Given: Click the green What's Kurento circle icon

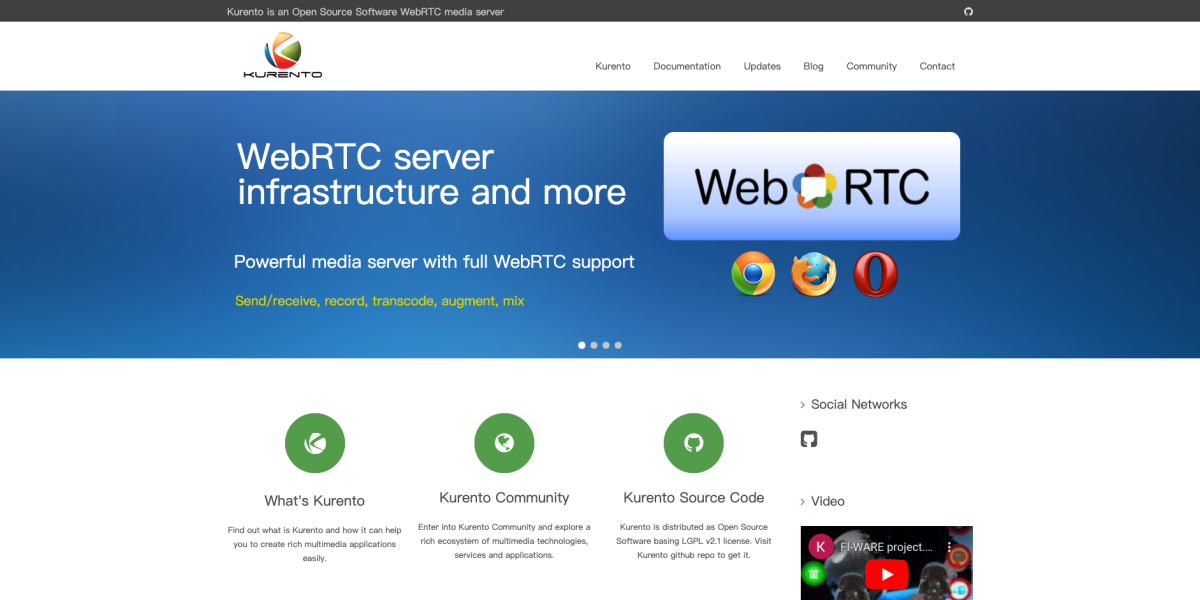Looking at the screenshot, I should [x=315, y=443].
